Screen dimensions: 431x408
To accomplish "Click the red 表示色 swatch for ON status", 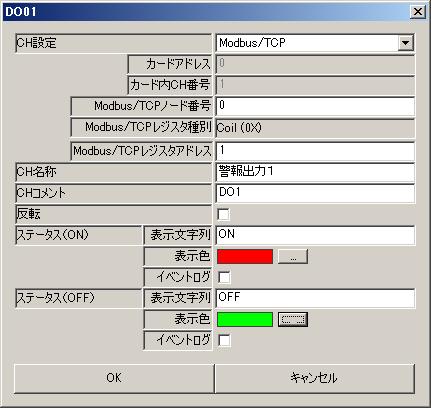I will (x=245, y=256).
